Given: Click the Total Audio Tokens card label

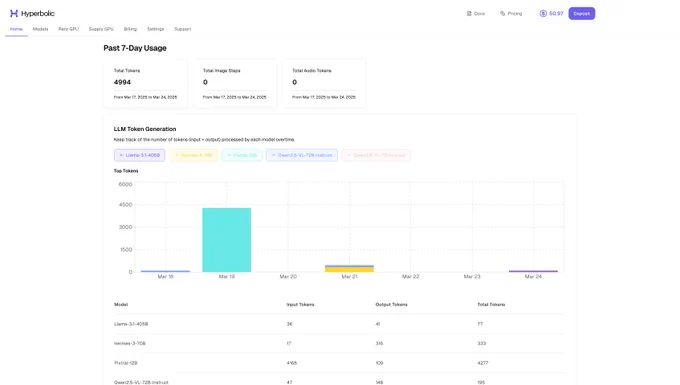Looking at the screenshot, I should coord(312,71).
